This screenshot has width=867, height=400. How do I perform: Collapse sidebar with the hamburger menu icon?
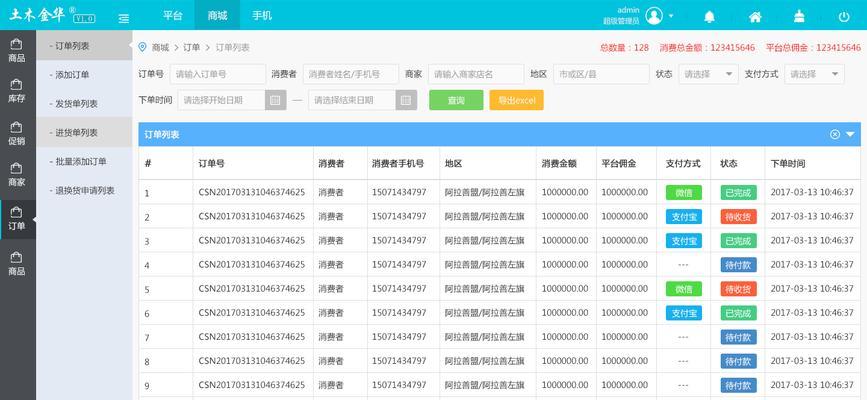coord(124,18)
